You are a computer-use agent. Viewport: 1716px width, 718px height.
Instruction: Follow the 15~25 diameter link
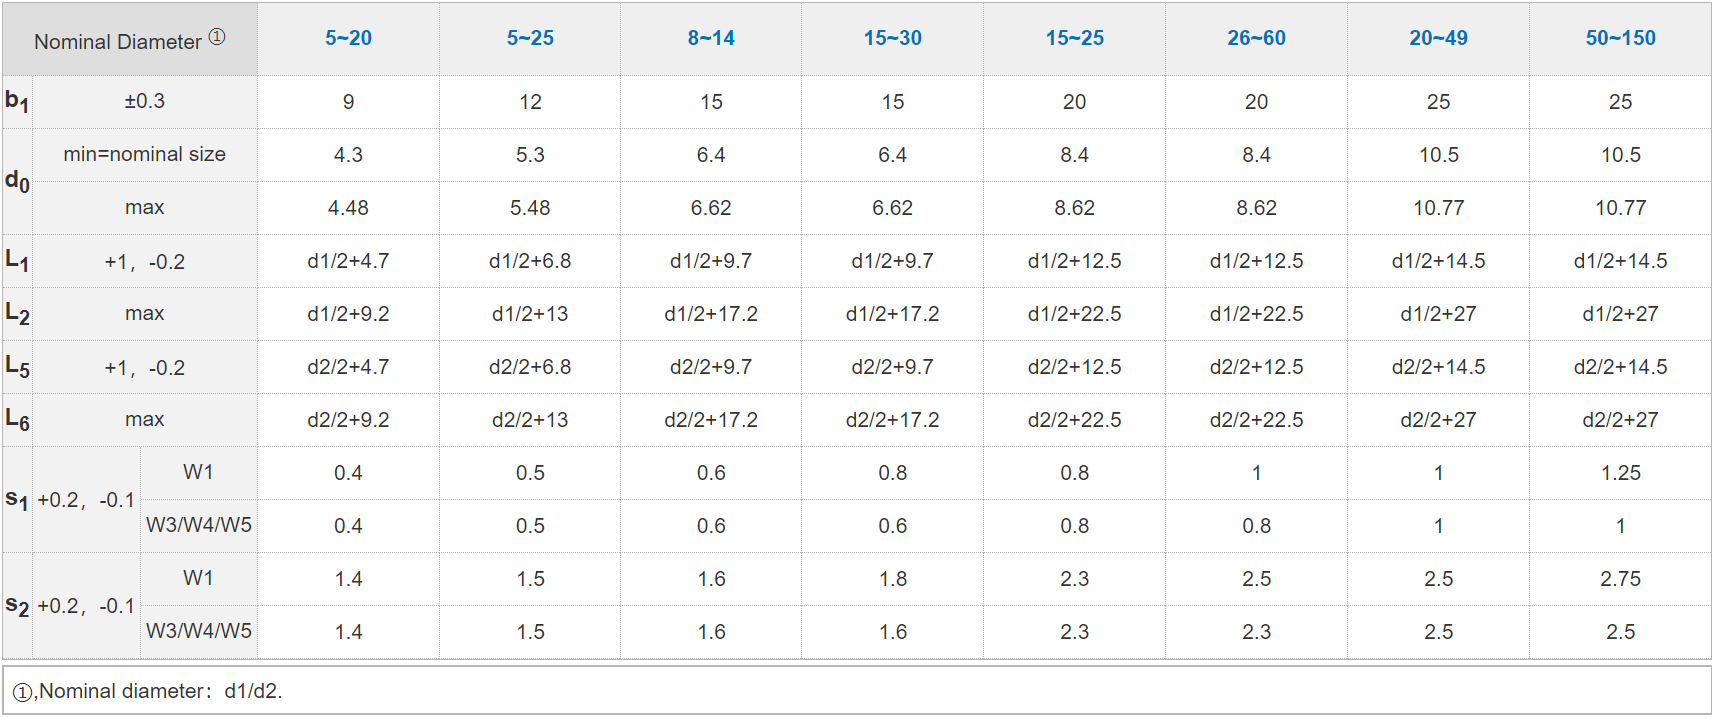coord(1075,38)
